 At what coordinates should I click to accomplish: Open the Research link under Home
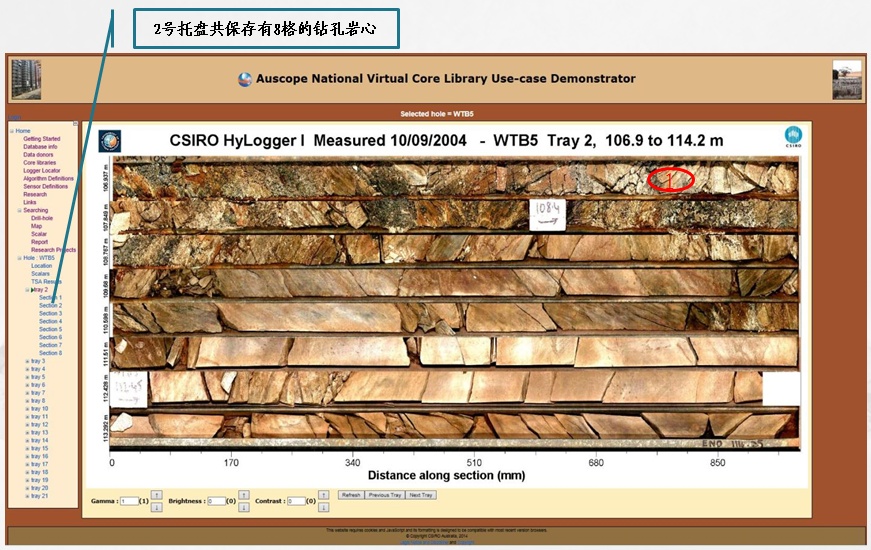click(35, 194)
